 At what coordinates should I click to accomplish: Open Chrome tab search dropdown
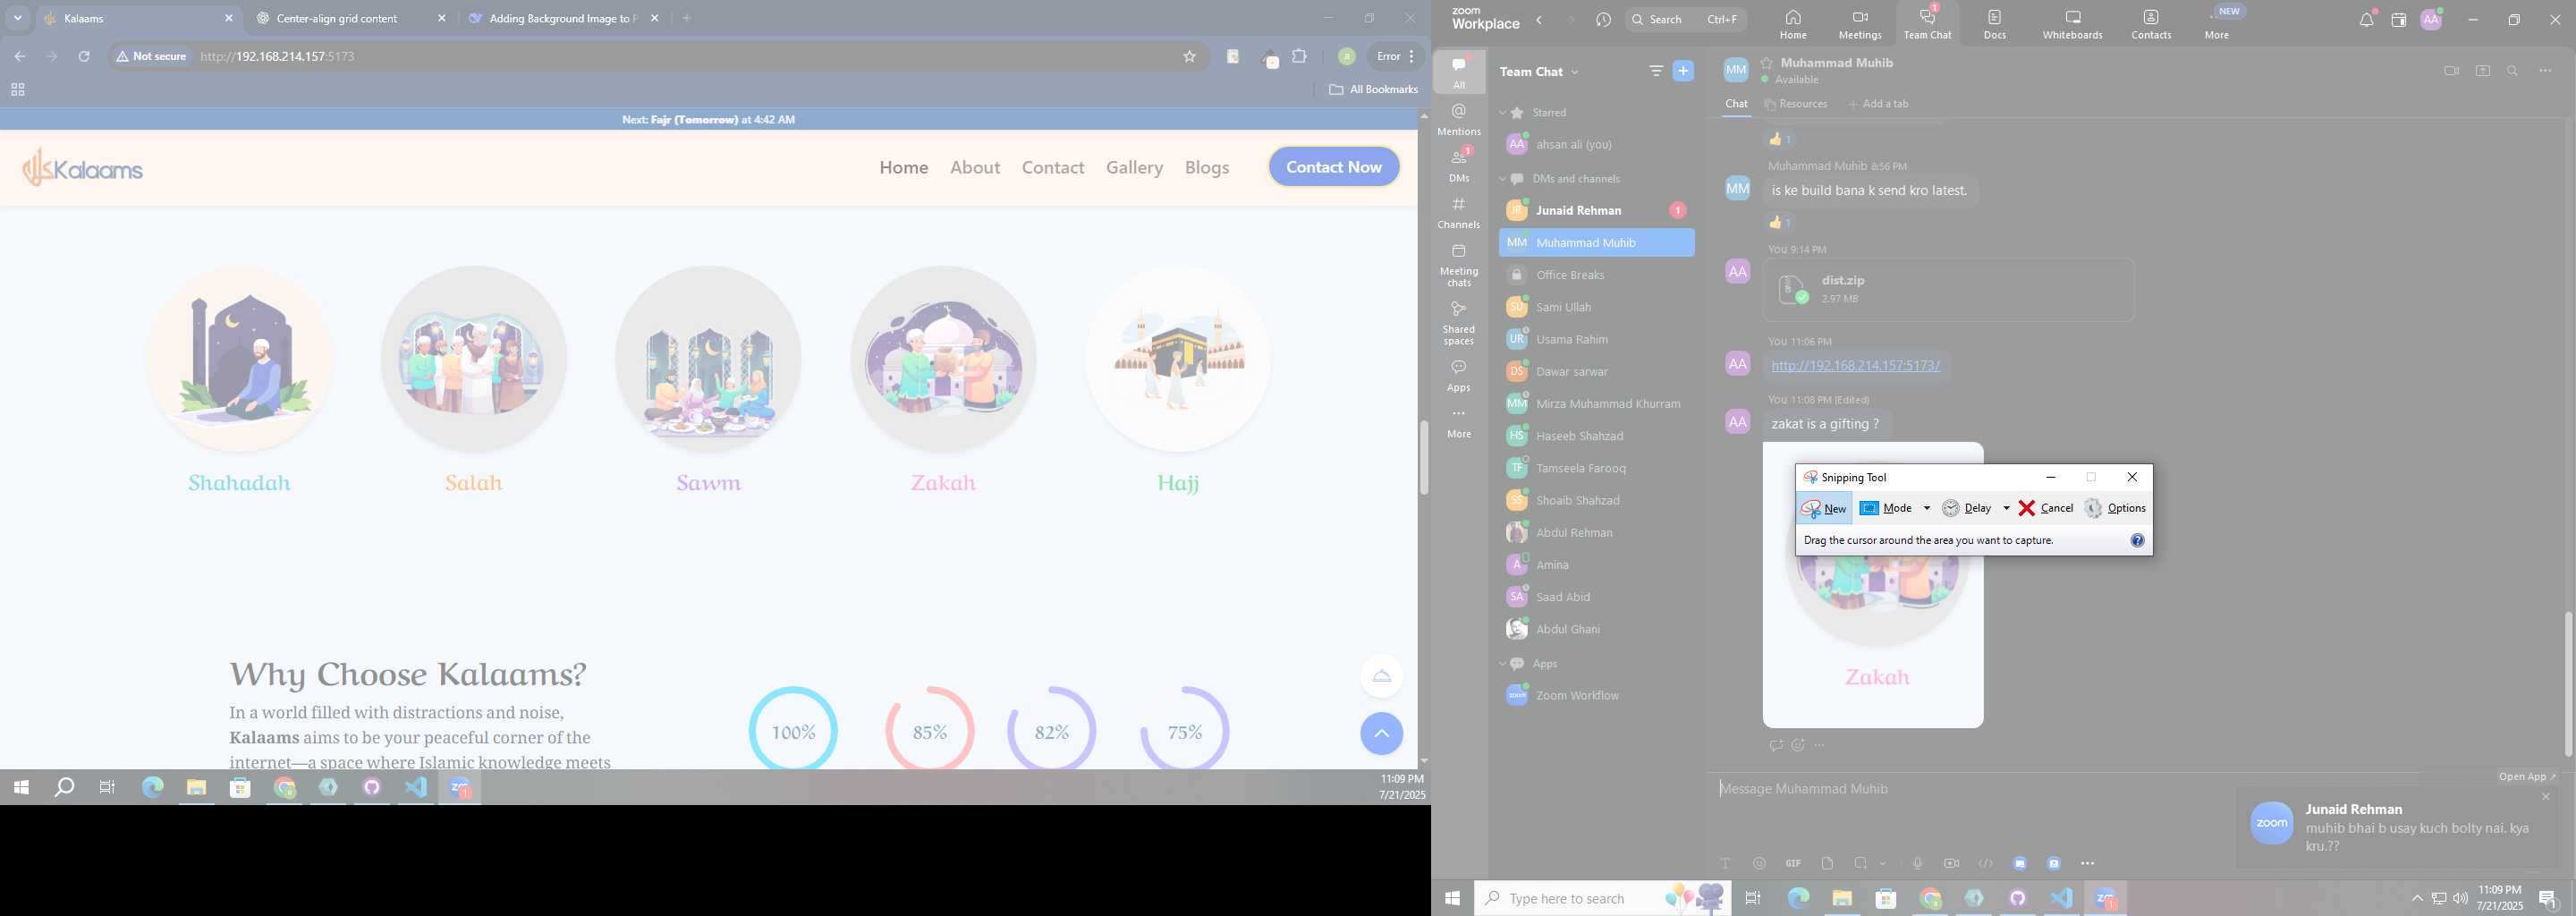[17, 18]
